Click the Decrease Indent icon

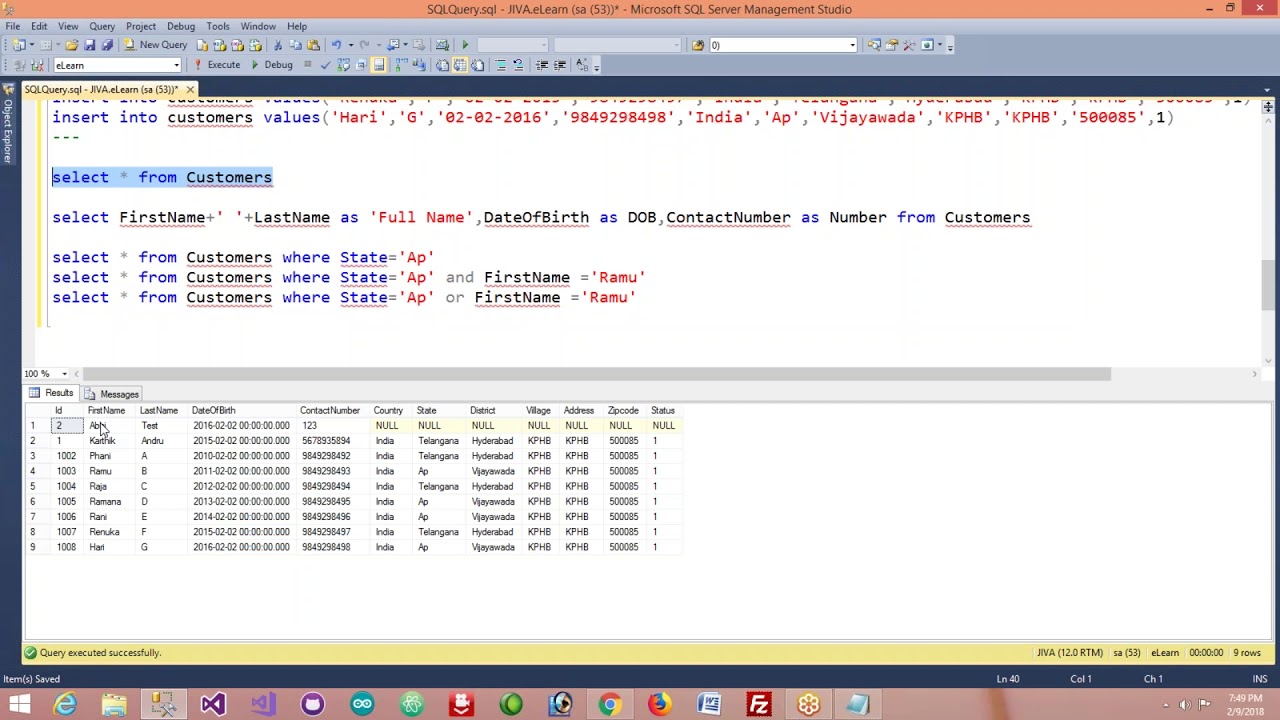click(x=542, y=65)
